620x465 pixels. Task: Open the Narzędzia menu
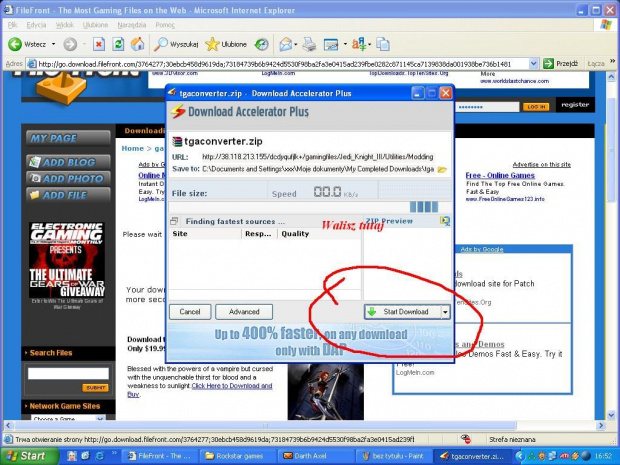(x=132, y=23)
